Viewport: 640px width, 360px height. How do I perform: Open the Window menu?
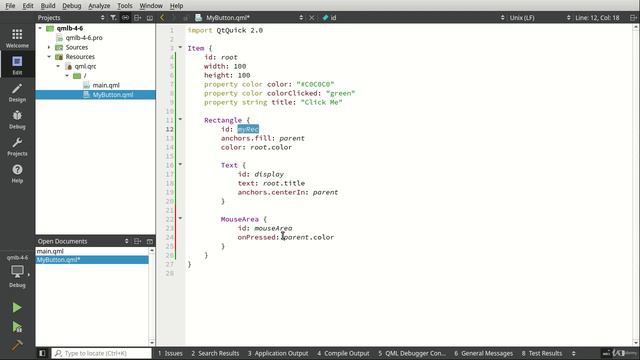click(151, 6)
